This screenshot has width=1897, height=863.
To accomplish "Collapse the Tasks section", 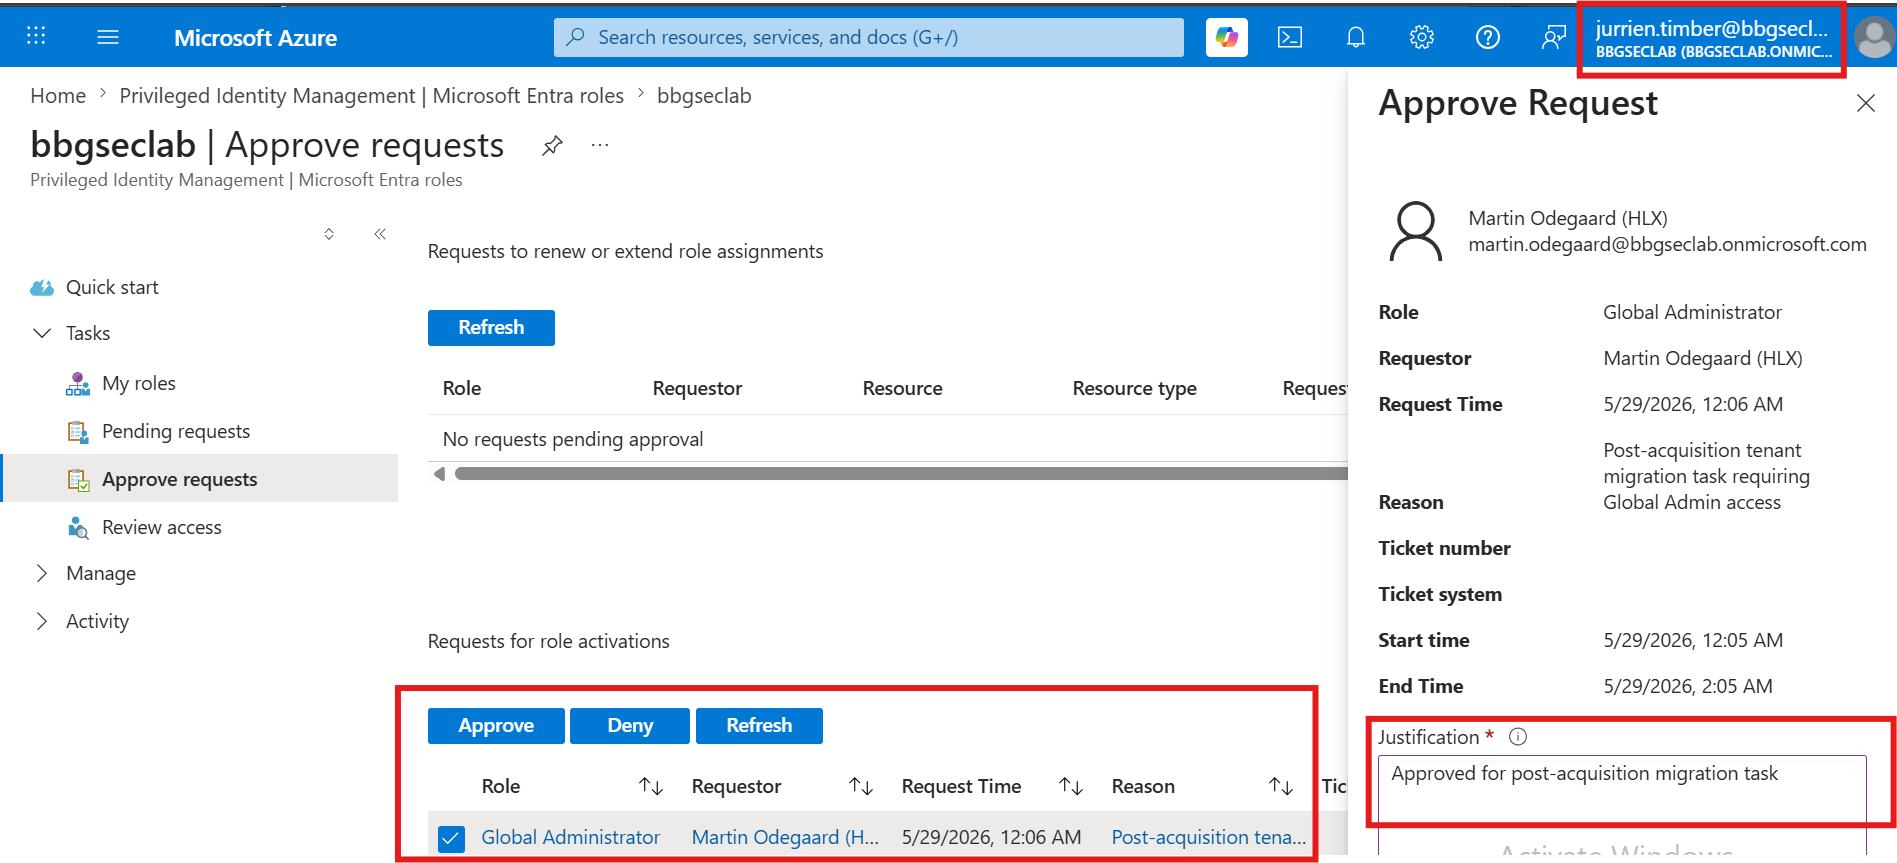I will click(42, 333).
